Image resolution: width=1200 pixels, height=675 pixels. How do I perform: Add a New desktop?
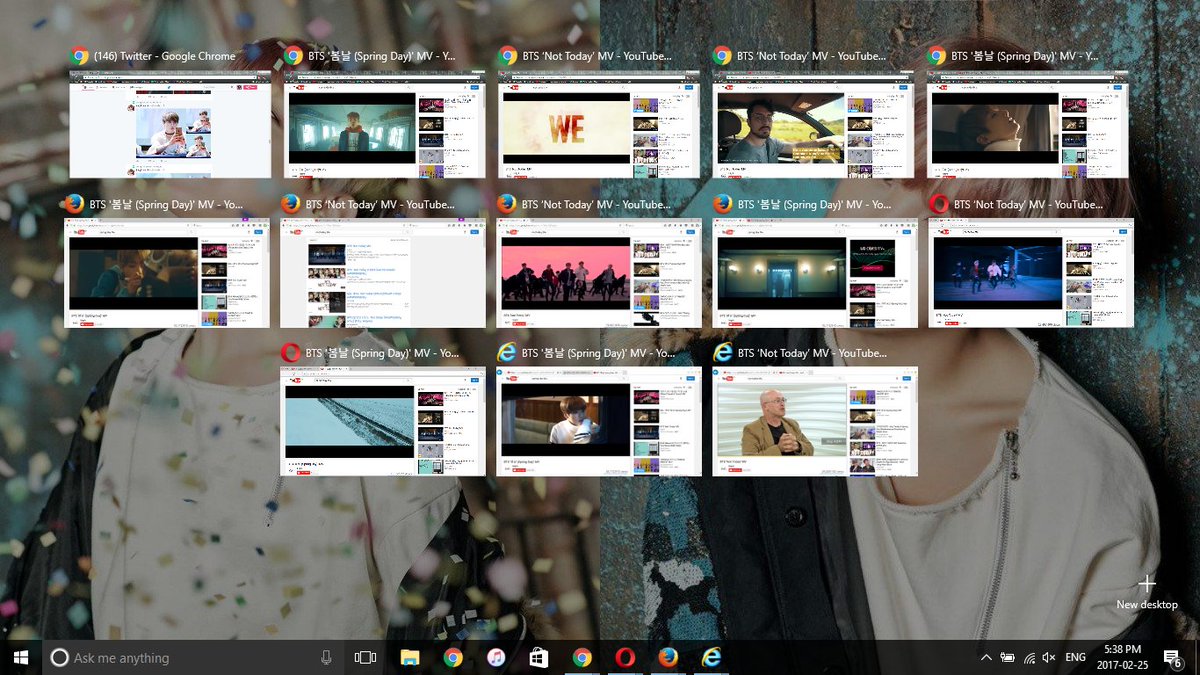[x=1147, y=592]
